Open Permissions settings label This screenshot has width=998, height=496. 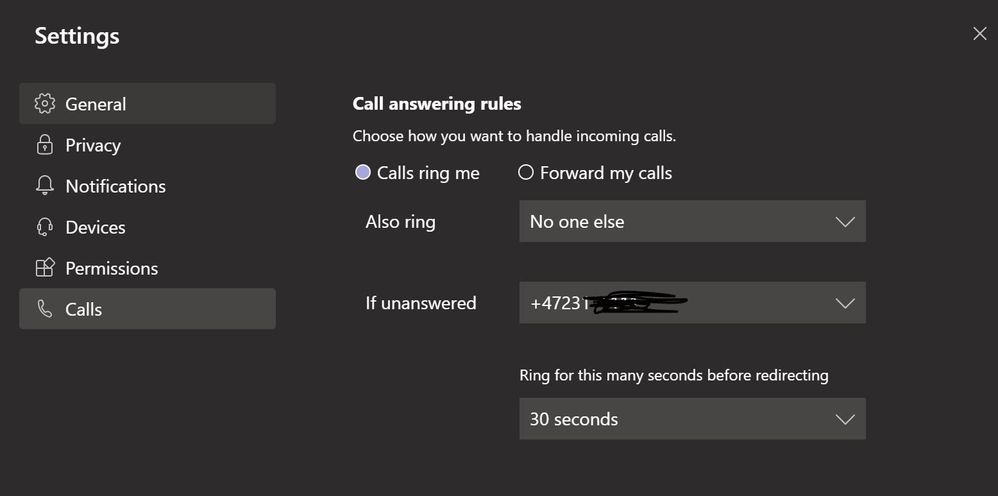(111, 268)
